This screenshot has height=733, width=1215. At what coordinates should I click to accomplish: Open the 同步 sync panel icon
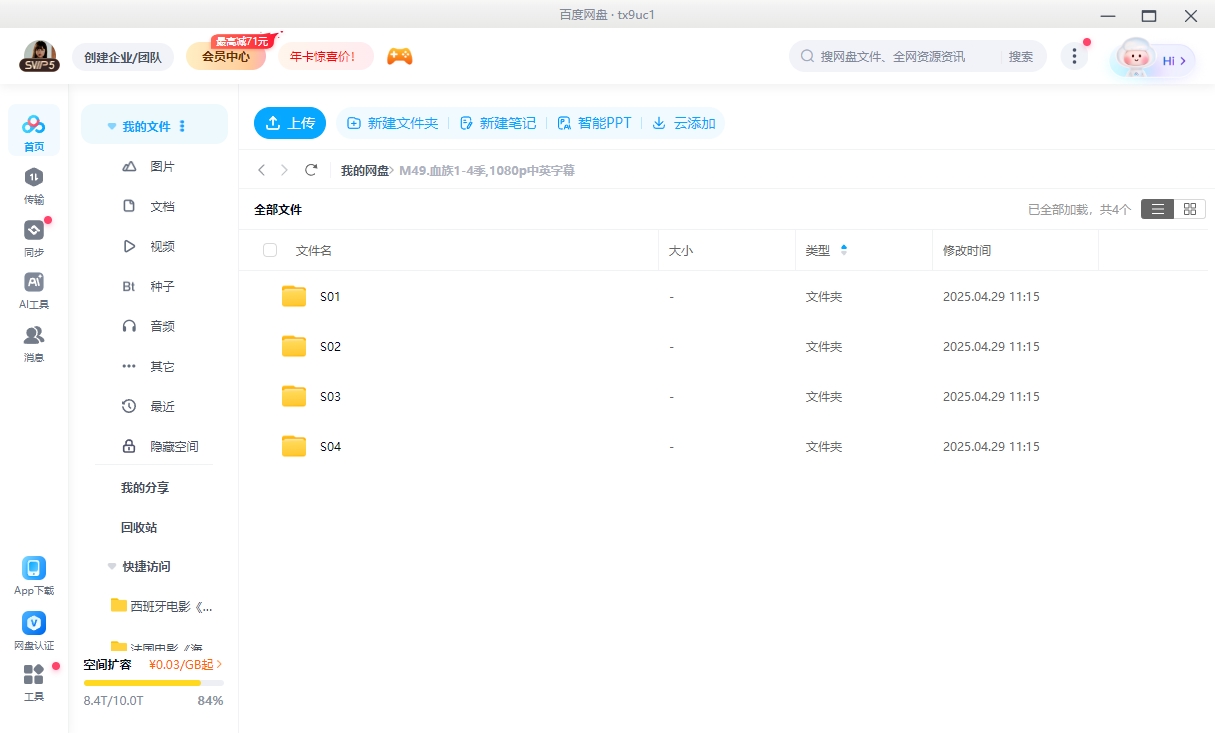(x=34, y=231)
